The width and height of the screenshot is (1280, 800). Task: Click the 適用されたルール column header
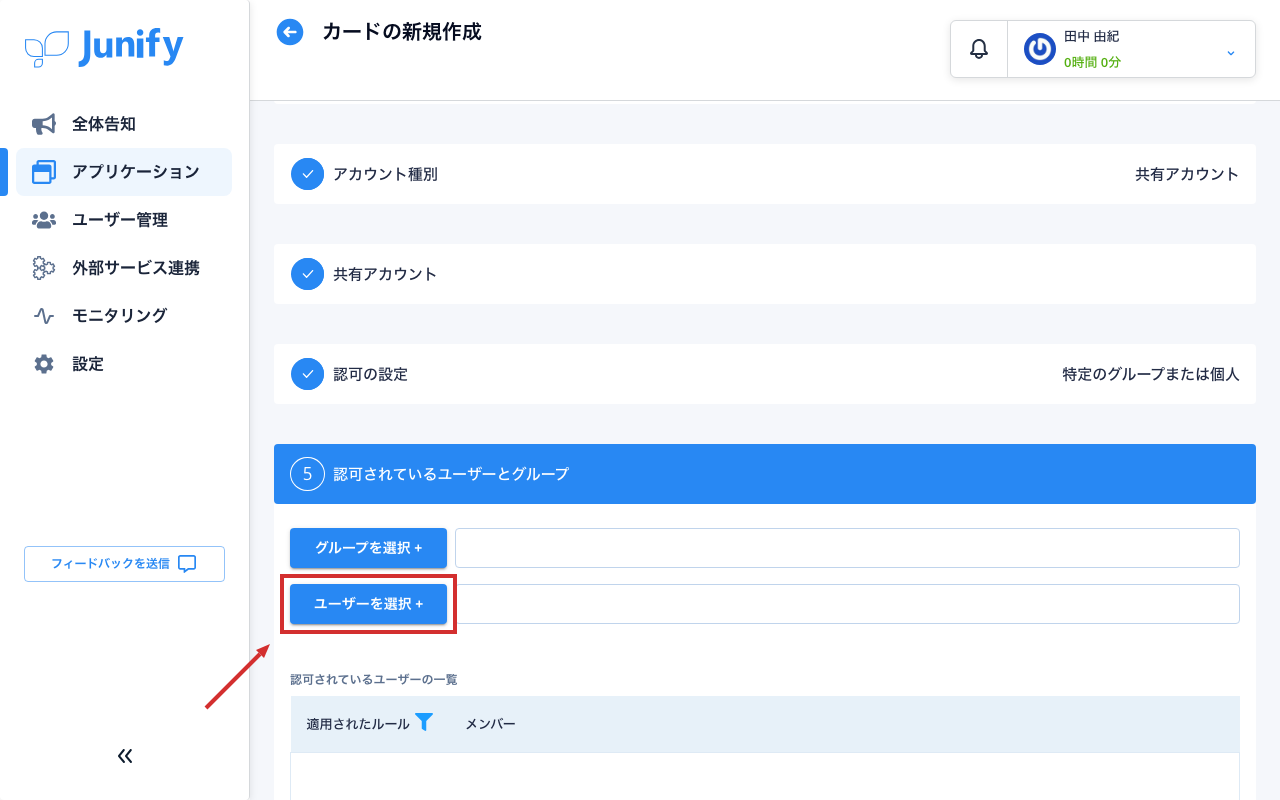[x=358, y=724]
